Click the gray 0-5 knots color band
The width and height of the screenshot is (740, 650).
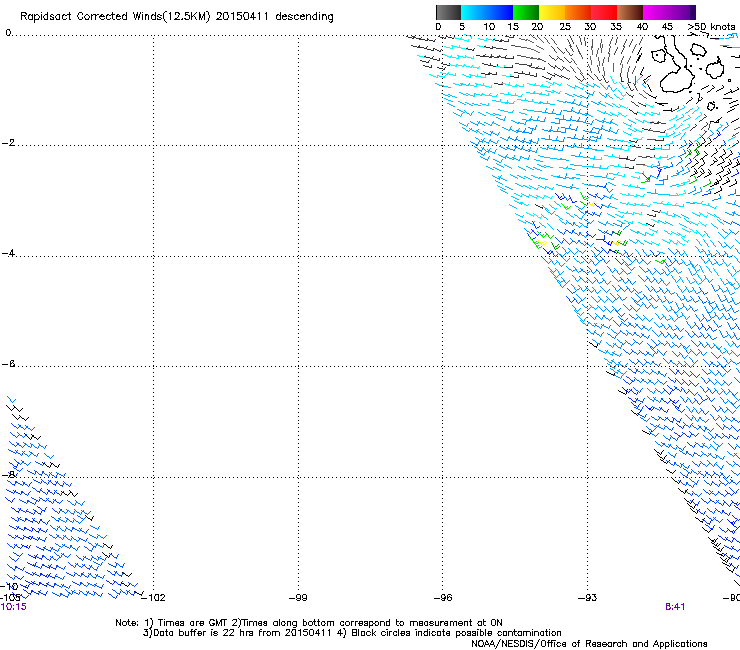pyautogui.click(x=448, y=12)
